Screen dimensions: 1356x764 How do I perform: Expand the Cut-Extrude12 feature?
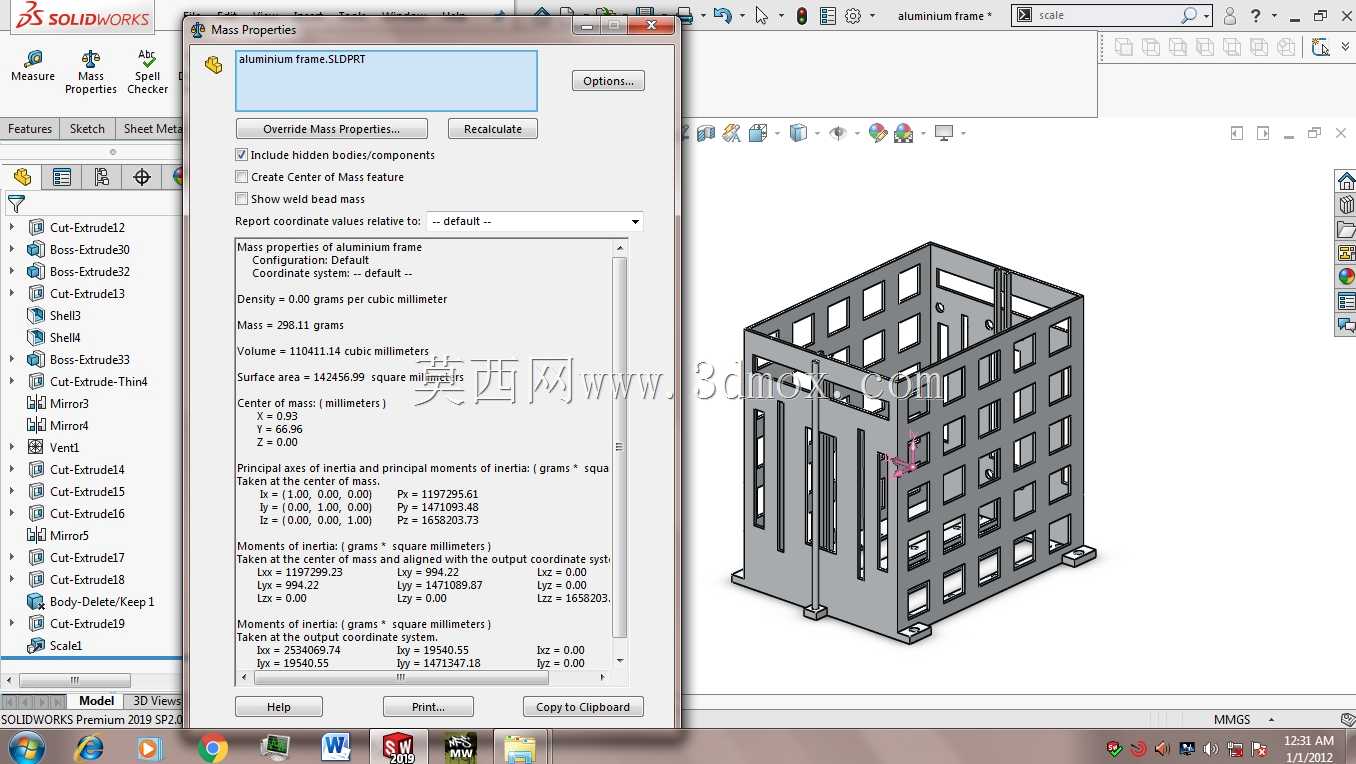coord(12,227)
